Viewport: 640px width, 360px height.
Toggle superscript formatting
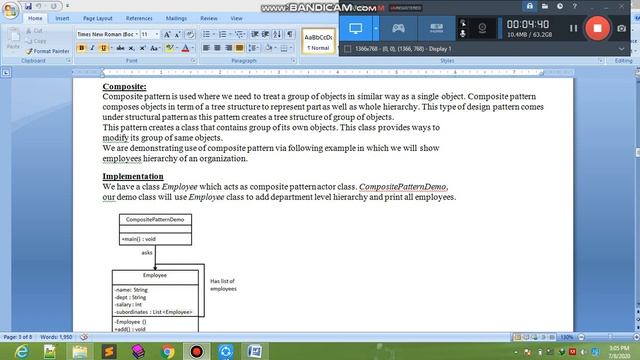pyautogui.click(x=142, y=48)
